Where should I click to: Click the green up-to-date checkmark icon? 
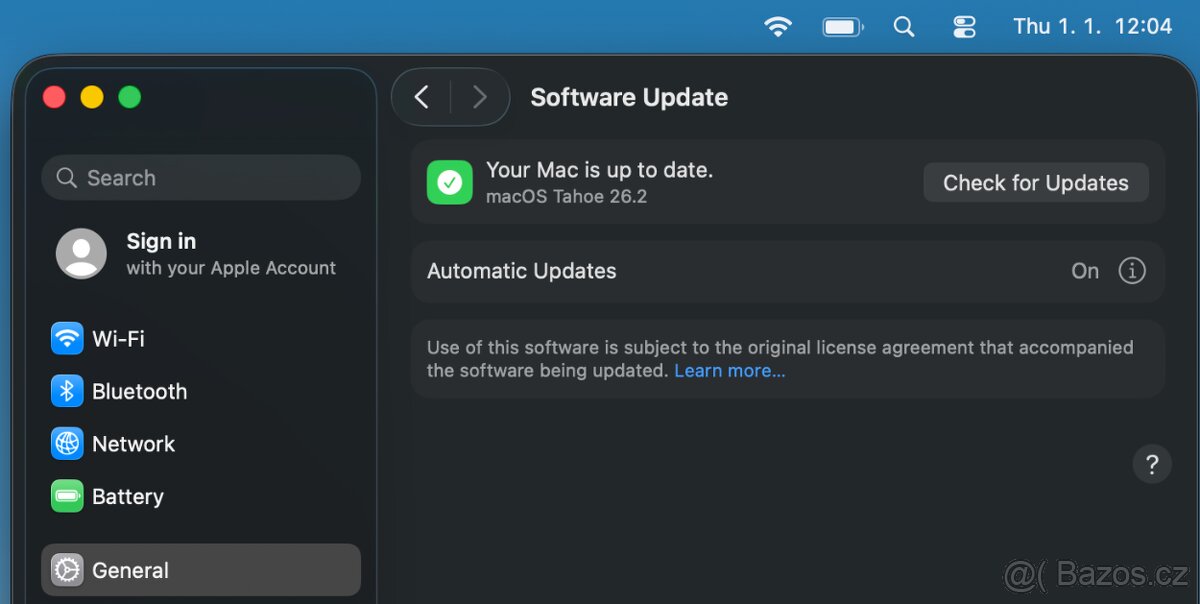coord(450,183)
